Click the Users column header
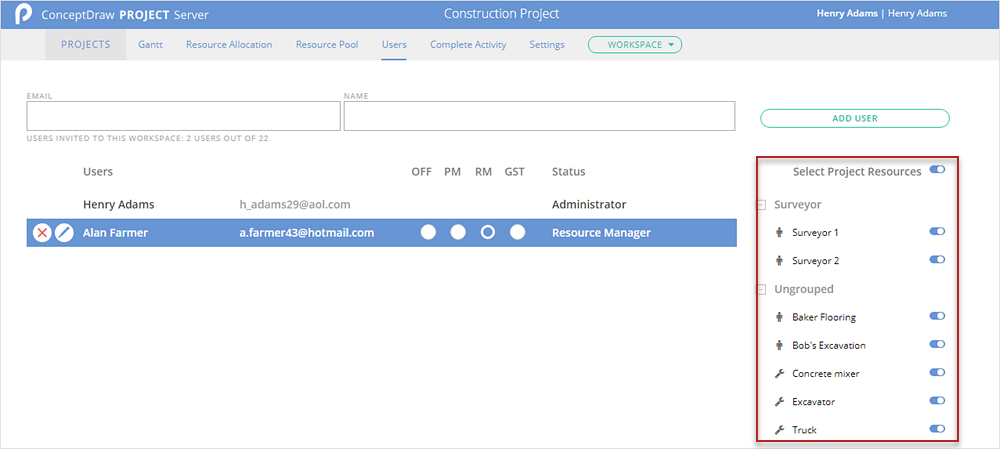The height and width of the screenshot is (449, 1000). click(98, 172)
